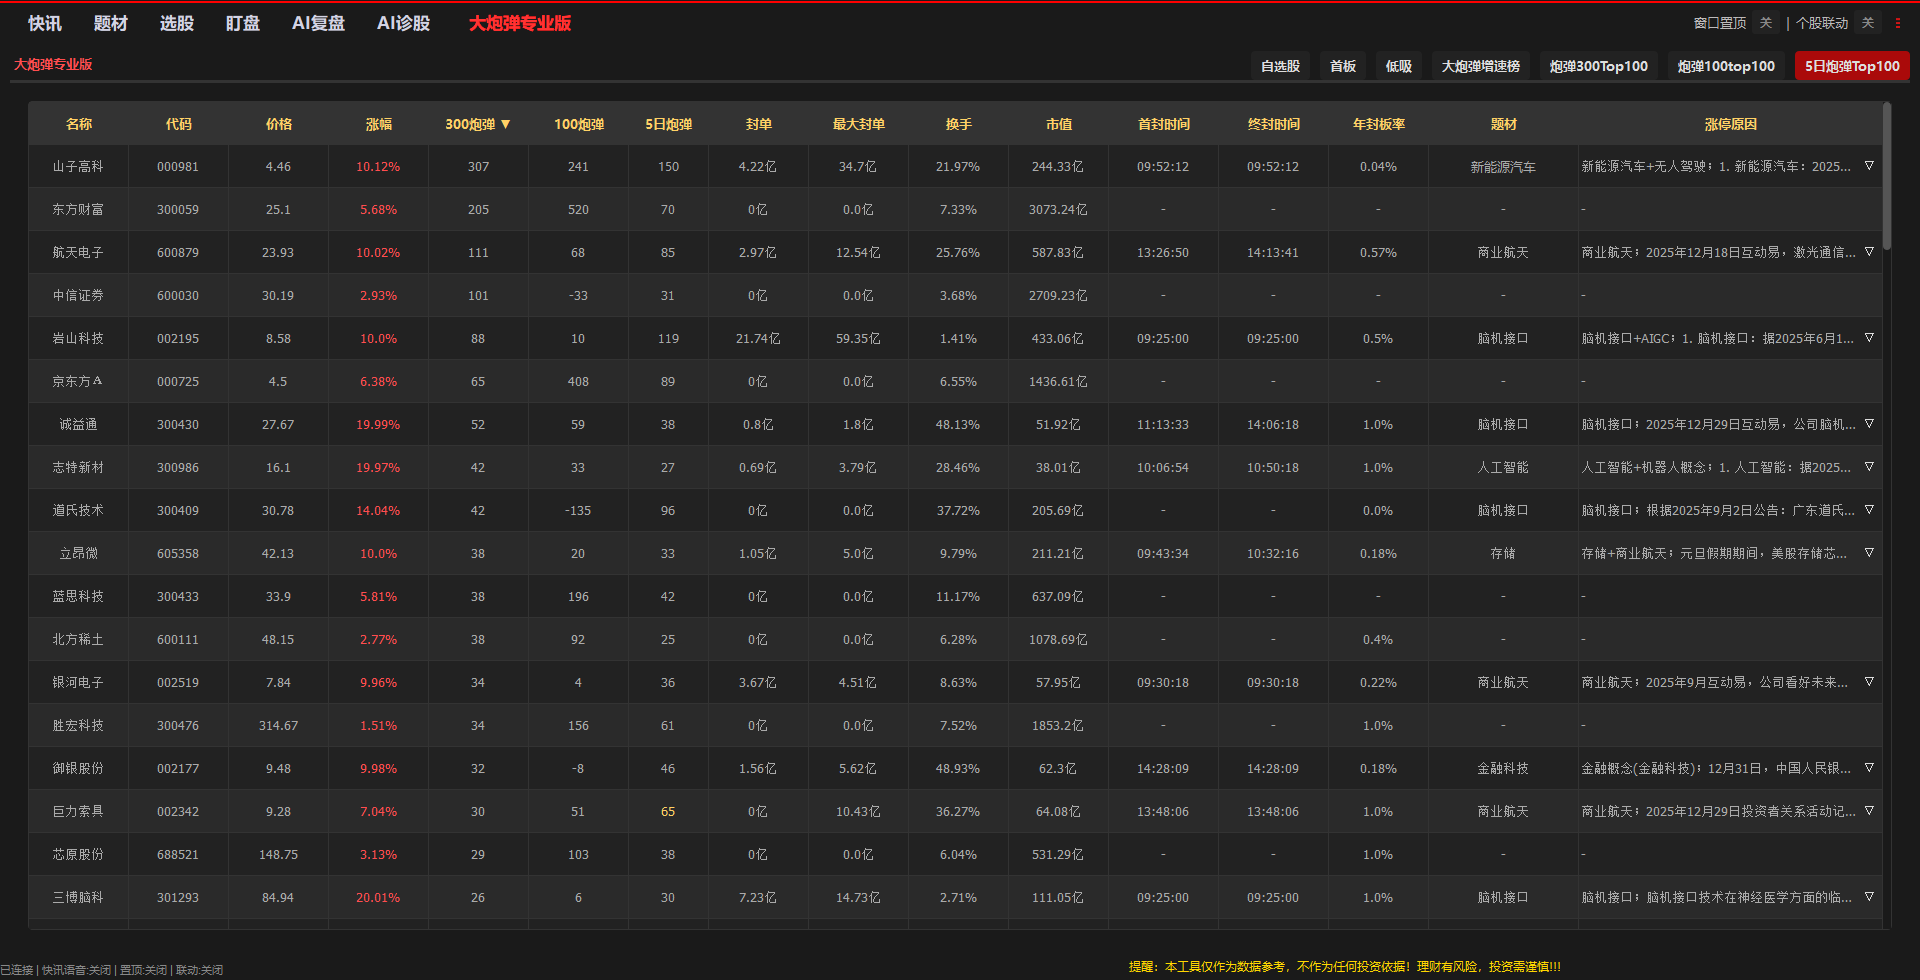This screenshot has width=1920, height=980.
Task: Click the 东方财富 stock name cell
Action: (78, 210)
